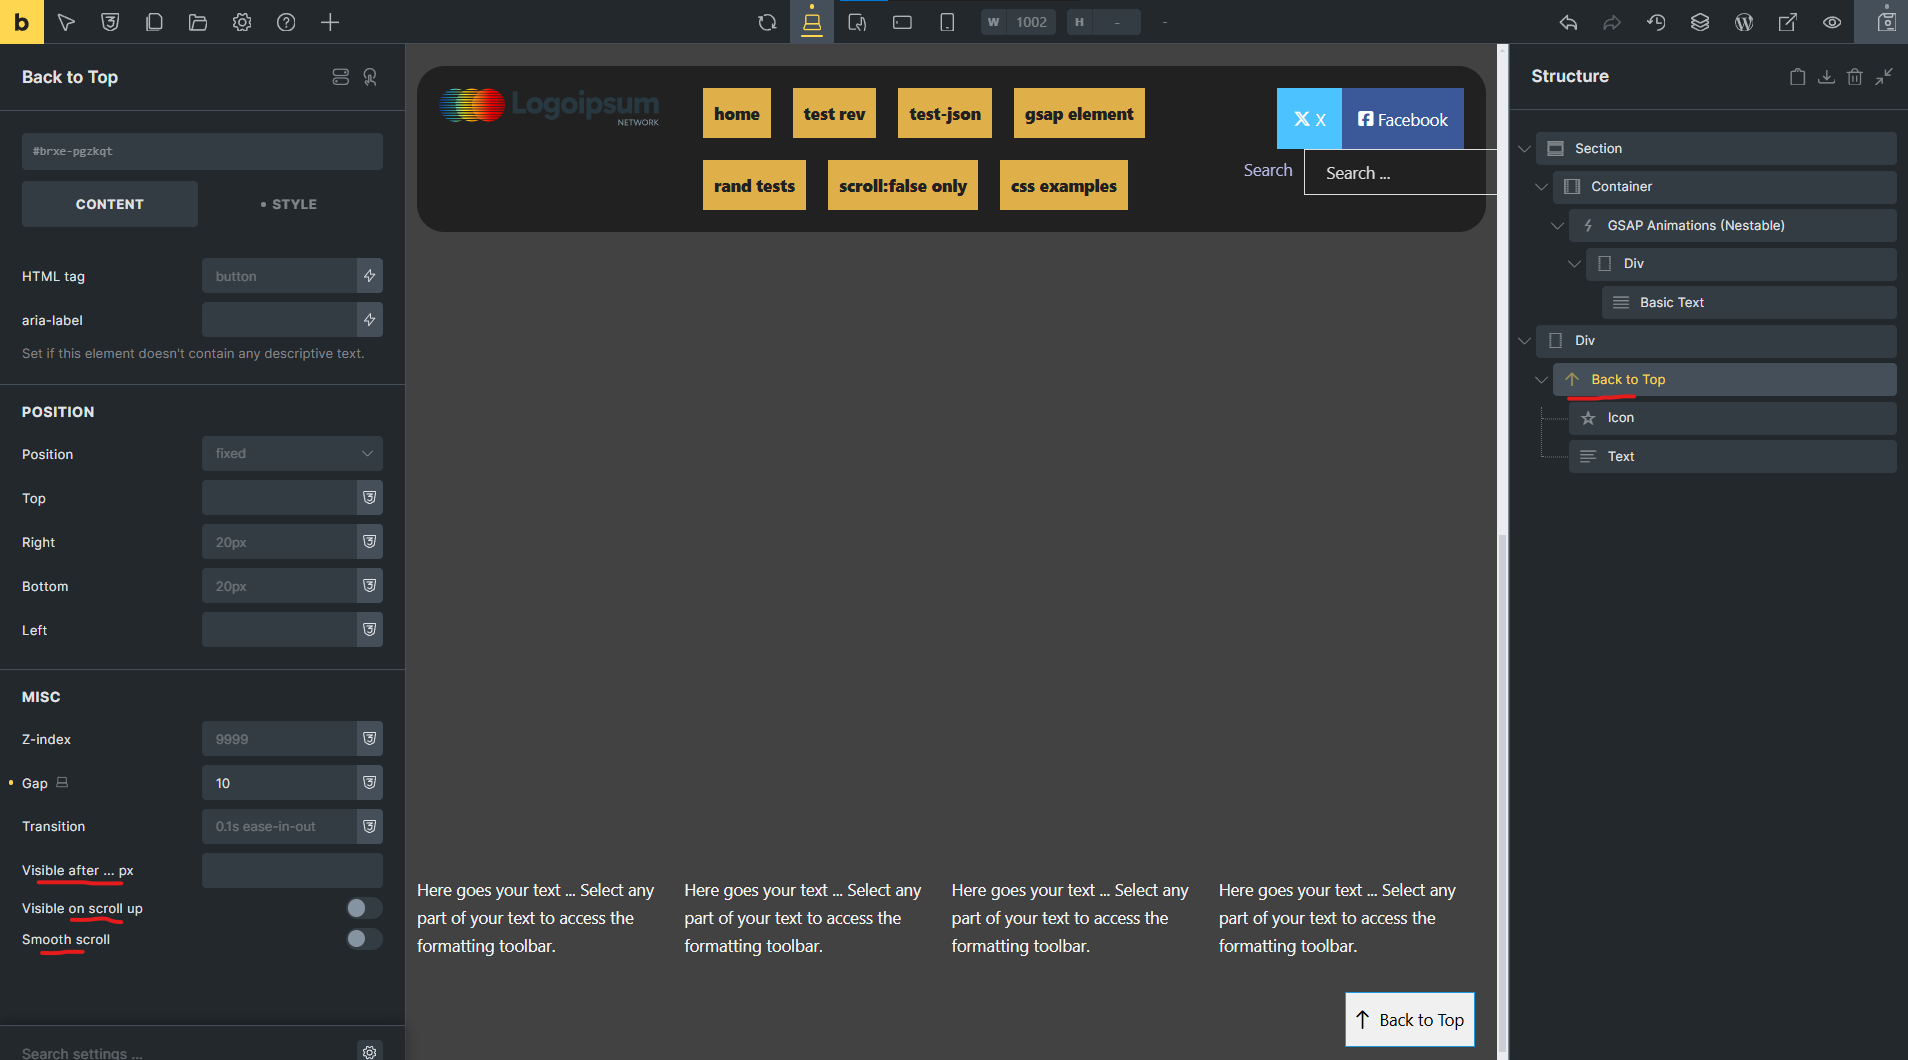Collapse the GSAP Animations (Nestable) tree item
Viewport: 1908px width, 1060px height.
click(1557, 226)
